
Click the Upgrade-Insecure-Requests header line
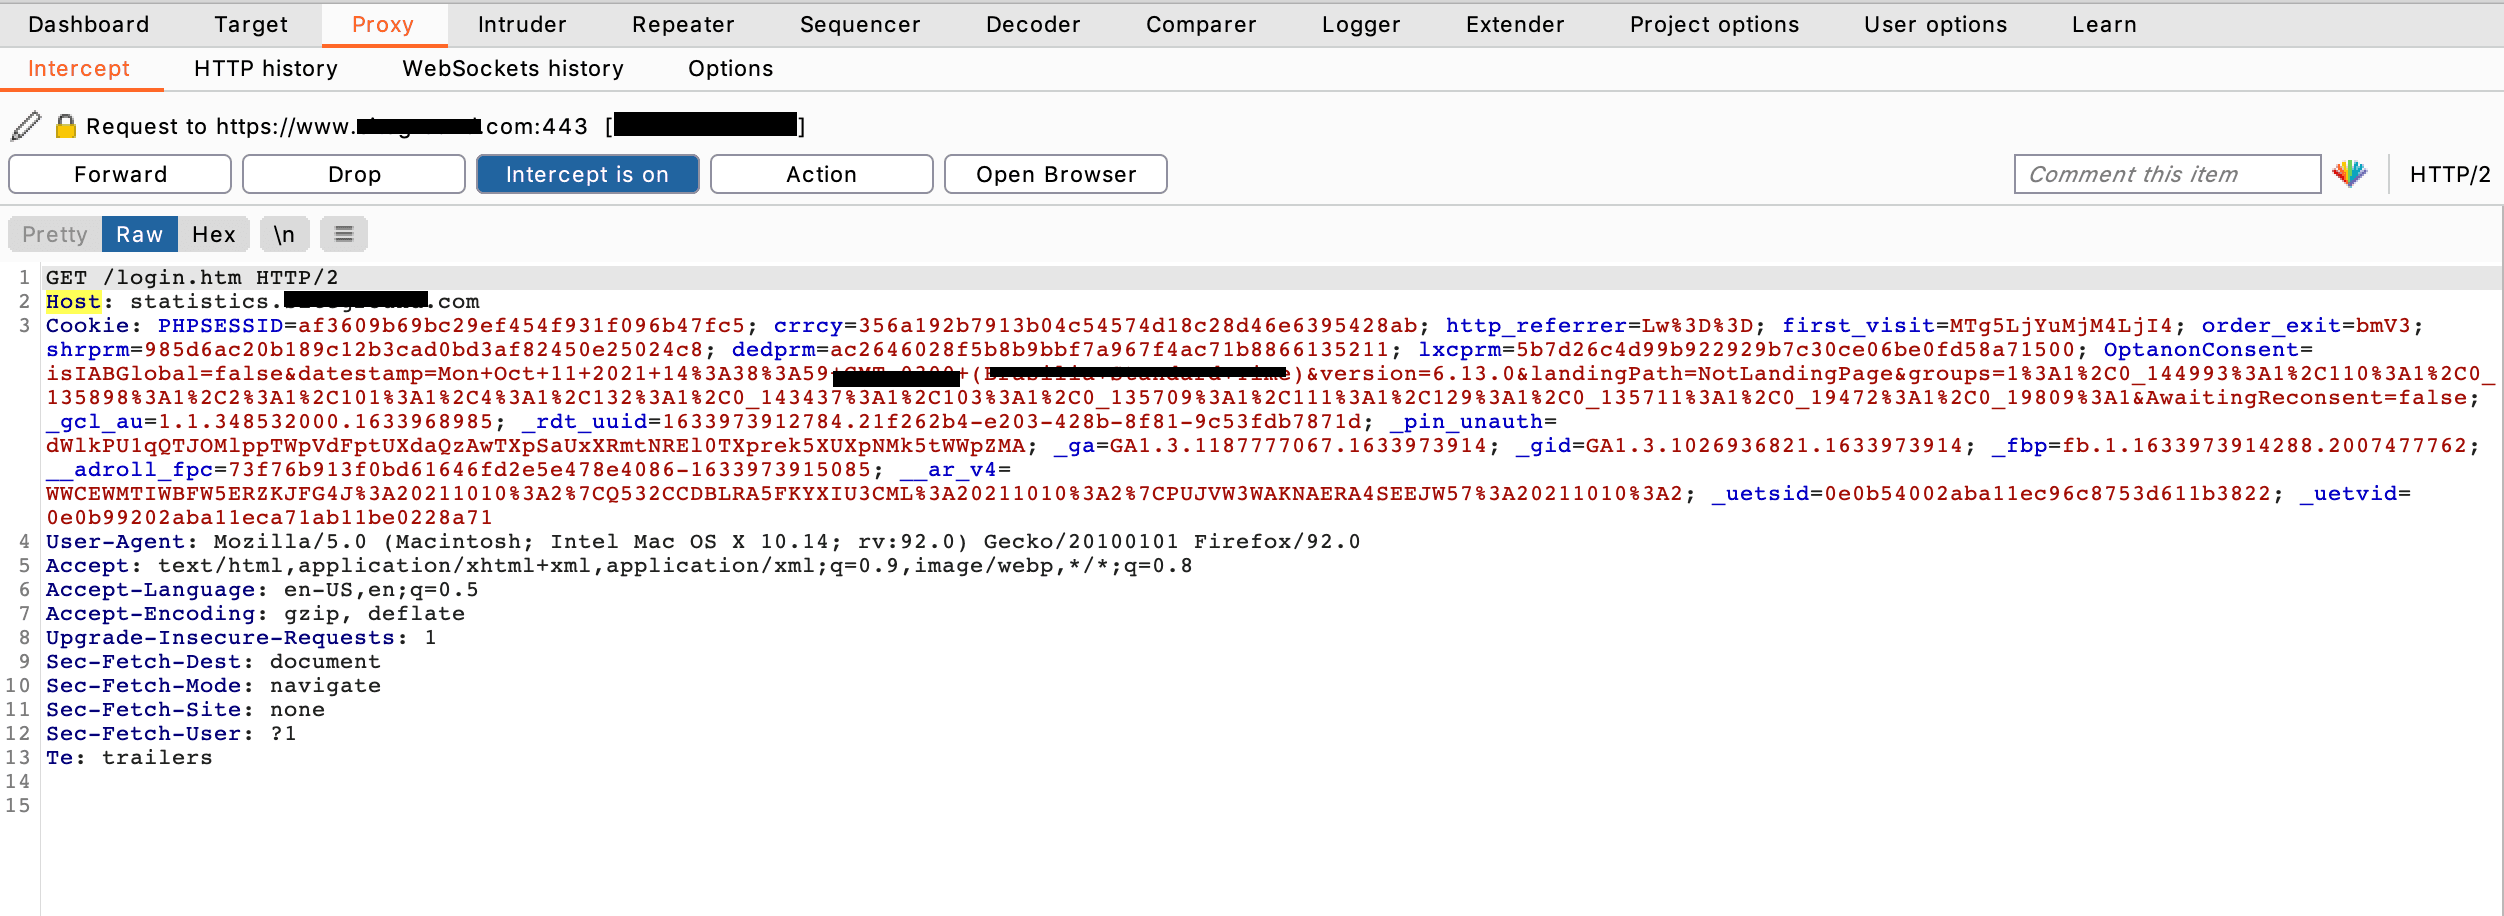[241, 637]
